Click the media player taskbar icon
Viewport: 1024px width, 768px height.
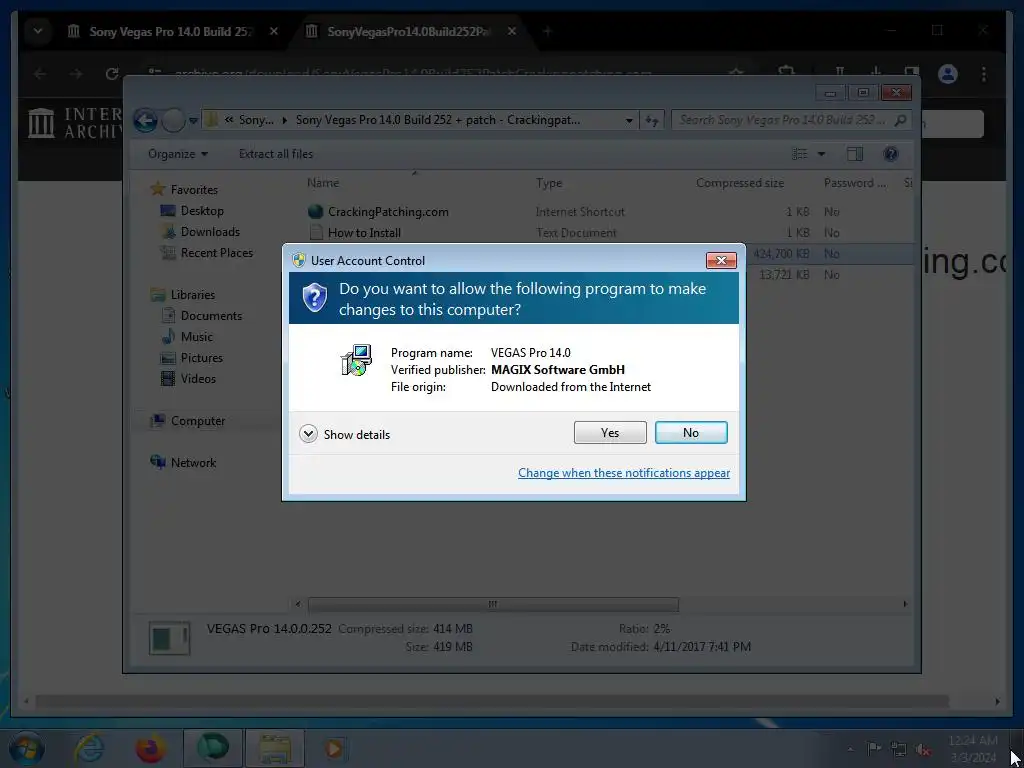point(336,748)
